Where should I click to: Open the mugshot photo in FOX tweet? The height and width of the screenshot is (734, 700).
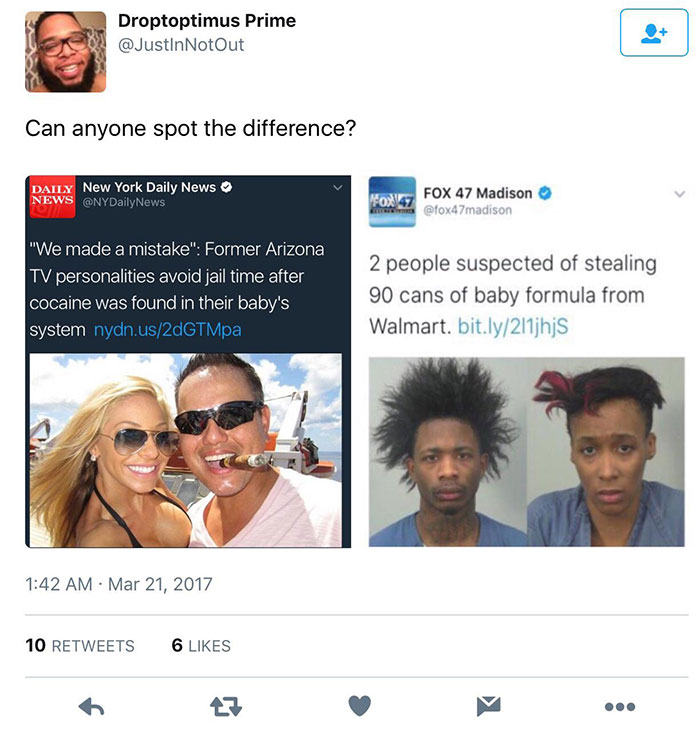[526, 452]
